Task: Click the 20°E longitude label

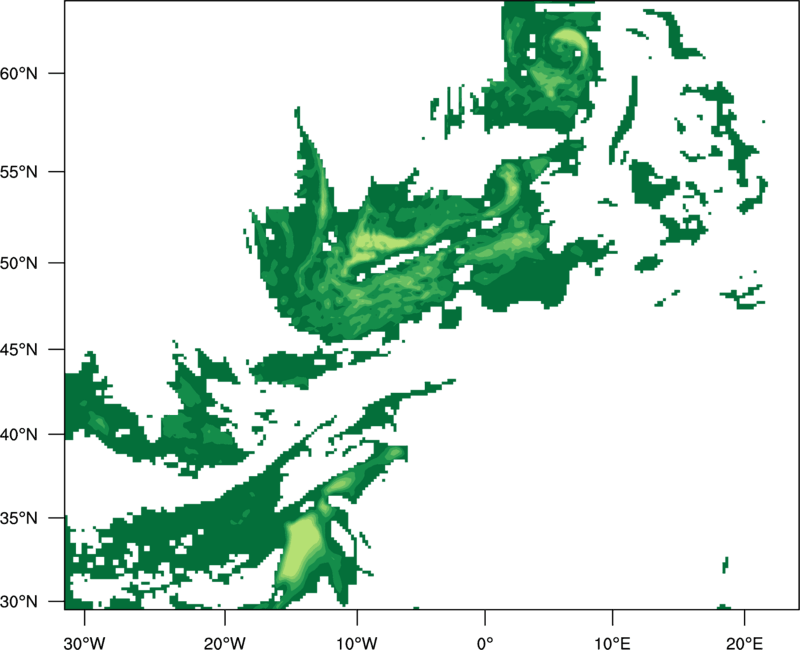Action: pos(744,643)
